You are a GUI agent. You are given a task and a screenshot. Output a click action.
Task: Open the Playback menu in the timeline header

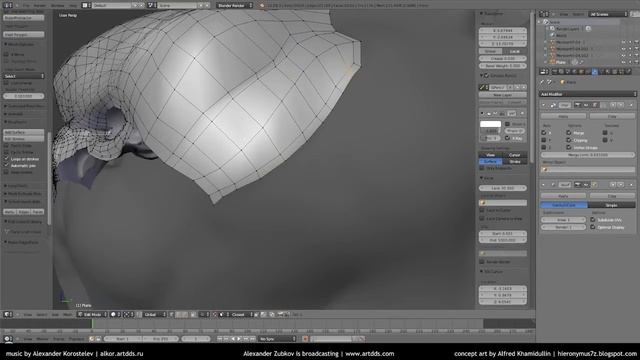tap(76, 339)
